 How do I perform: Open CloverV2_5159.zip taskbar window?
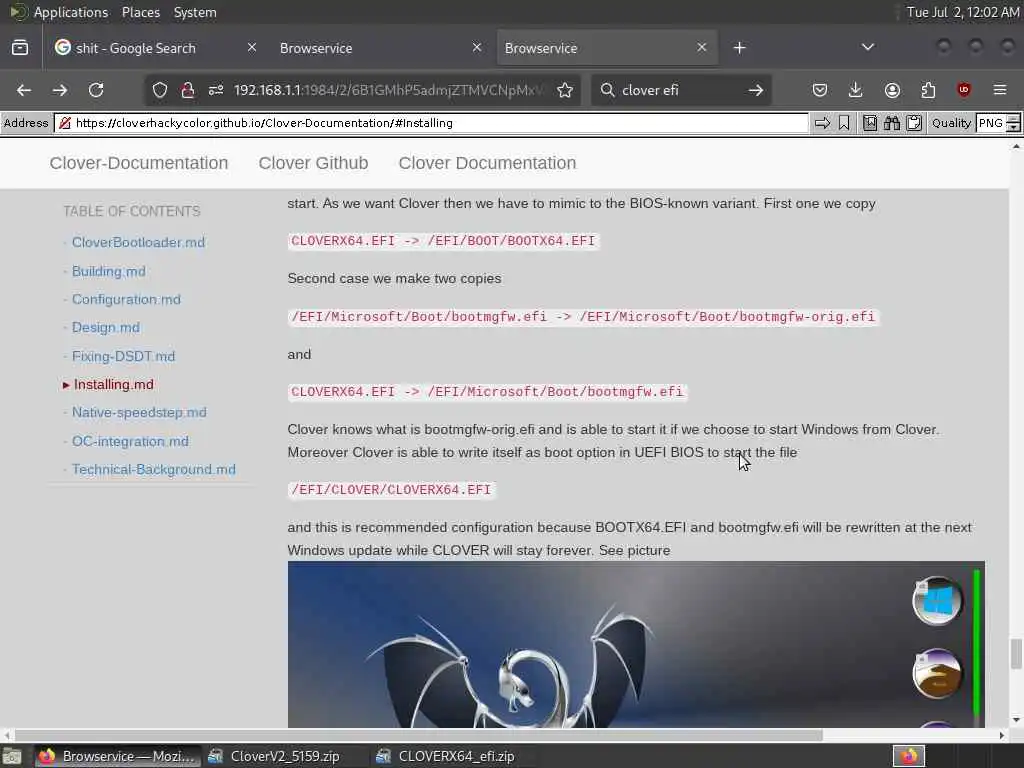(x=274, y=756)
